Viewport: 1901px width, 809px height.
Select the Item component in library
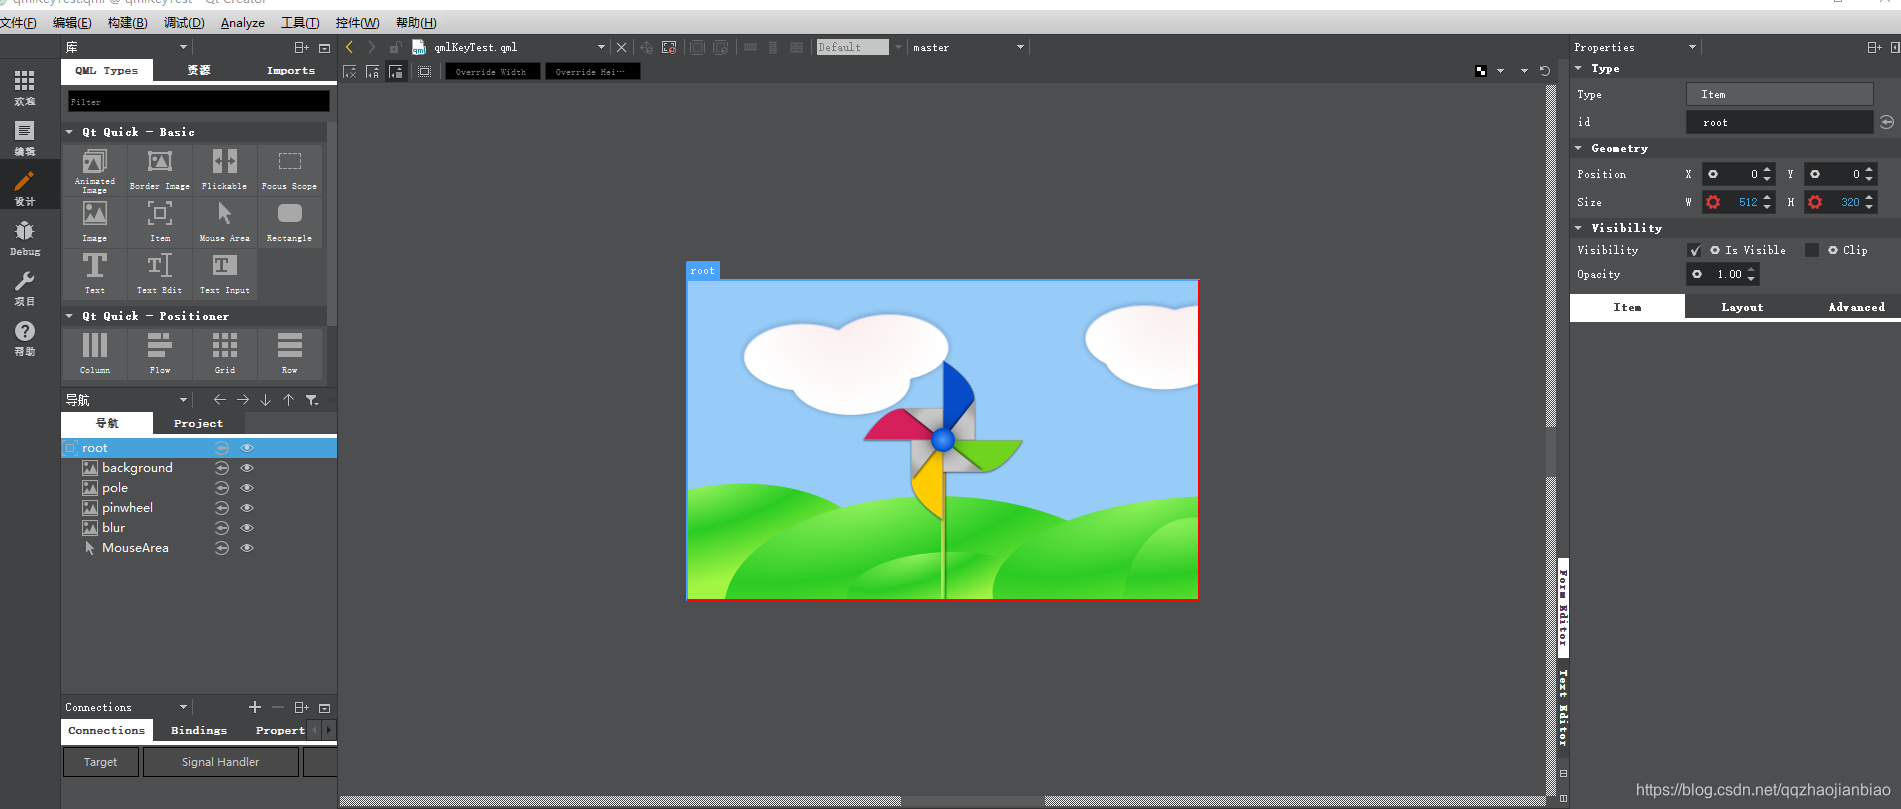pyautogui.click(x=159, y=221)
